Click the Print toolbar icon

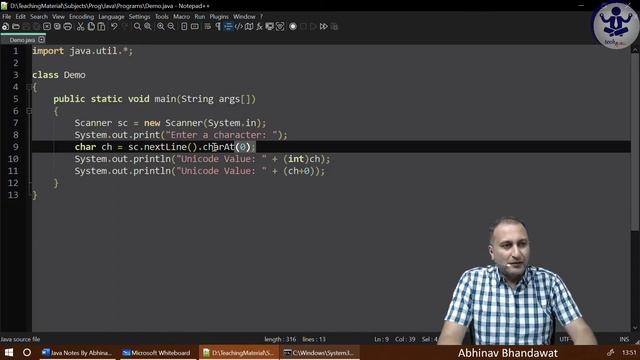pos(68,27)
